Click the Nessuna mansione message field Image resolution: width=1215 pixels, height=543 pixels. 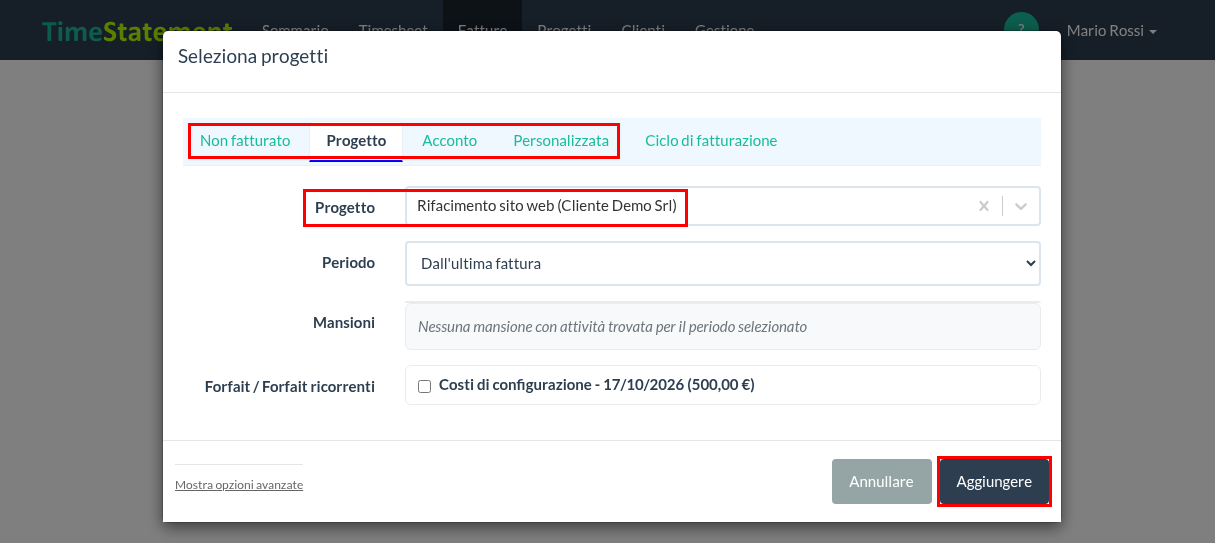(723, 327)
